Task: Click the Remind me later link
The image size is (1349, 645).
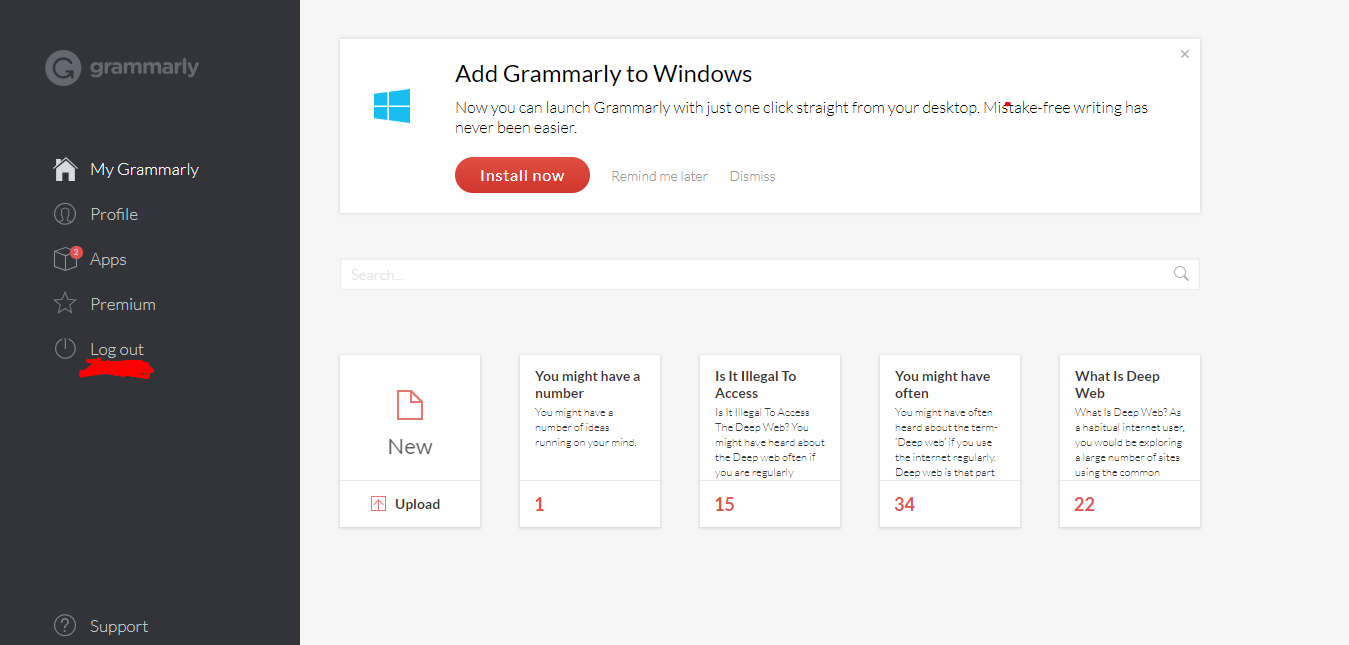Action: point(660,176)
